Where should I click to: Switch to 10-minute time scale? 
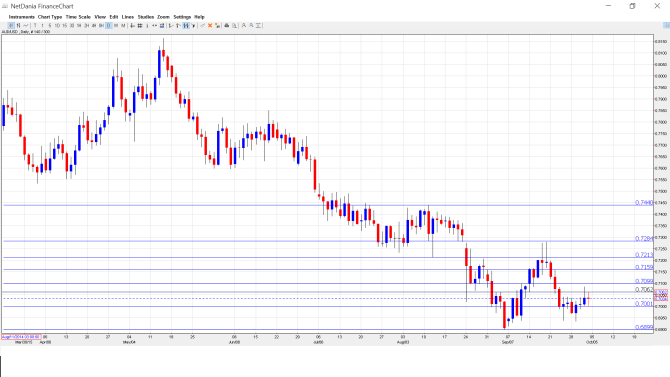(57, 26)
